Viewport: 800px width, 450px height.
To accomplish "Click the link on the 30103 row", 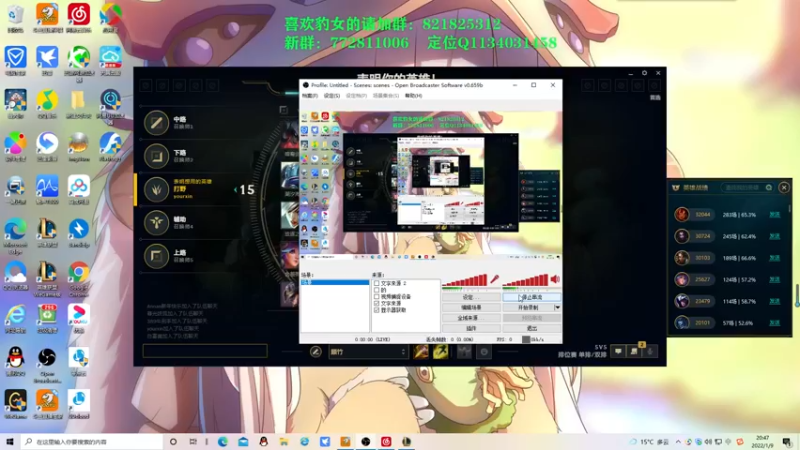I will (774, 258).
